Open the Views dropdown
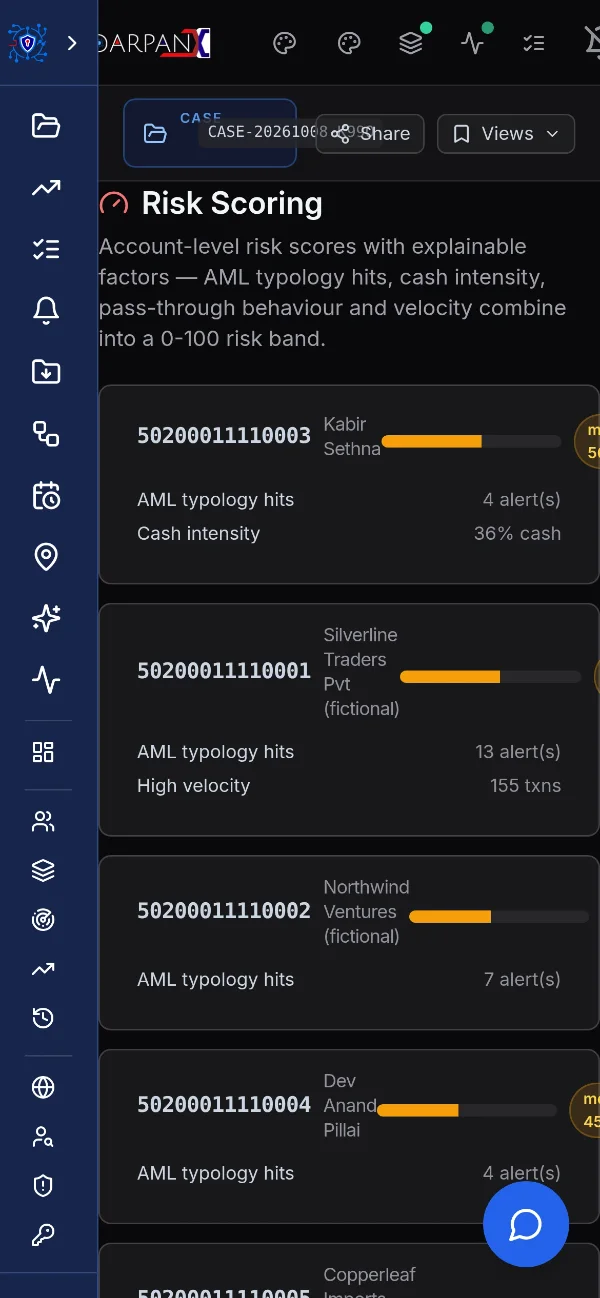 pos(506,134)
